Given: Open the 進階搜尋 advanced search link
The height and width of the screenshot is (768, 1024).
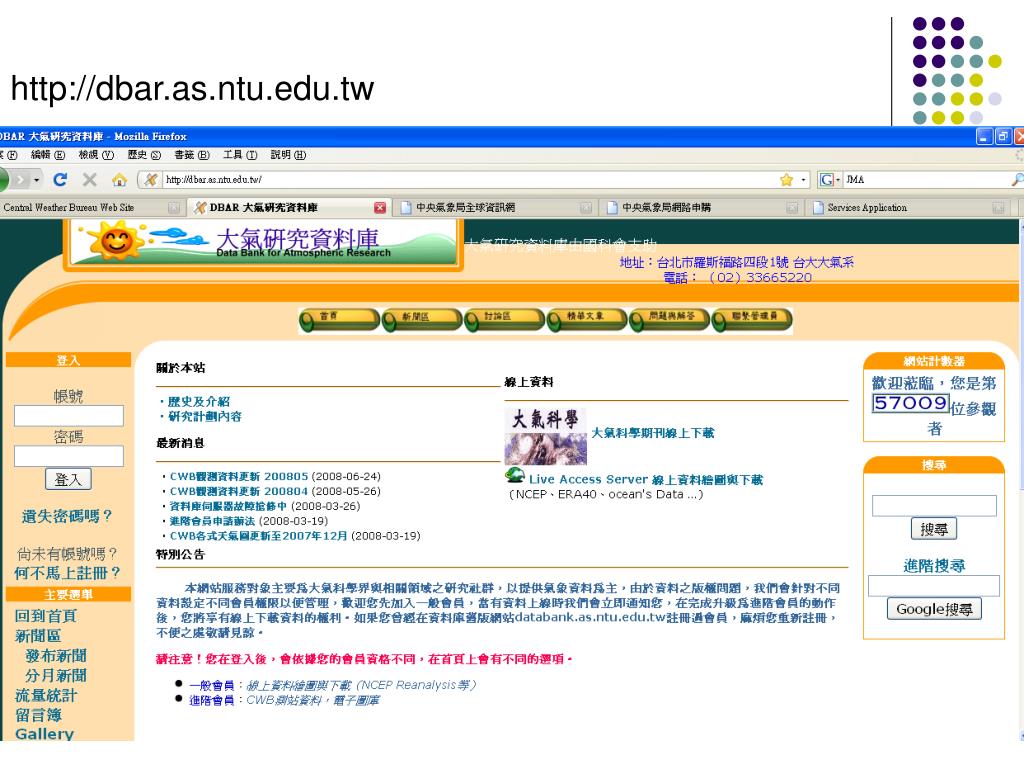Looking at the screenshot, I should click(x=934, y=566).
